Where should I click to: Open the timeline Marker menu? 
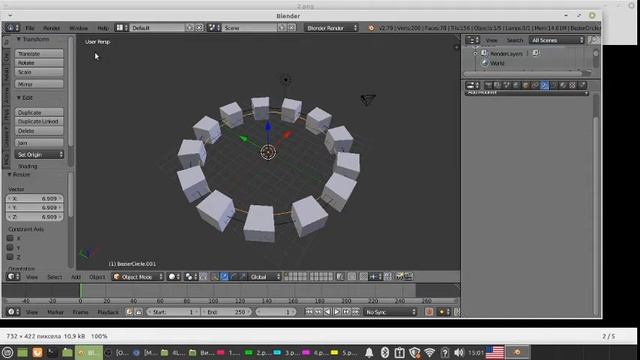pos(56,312)
